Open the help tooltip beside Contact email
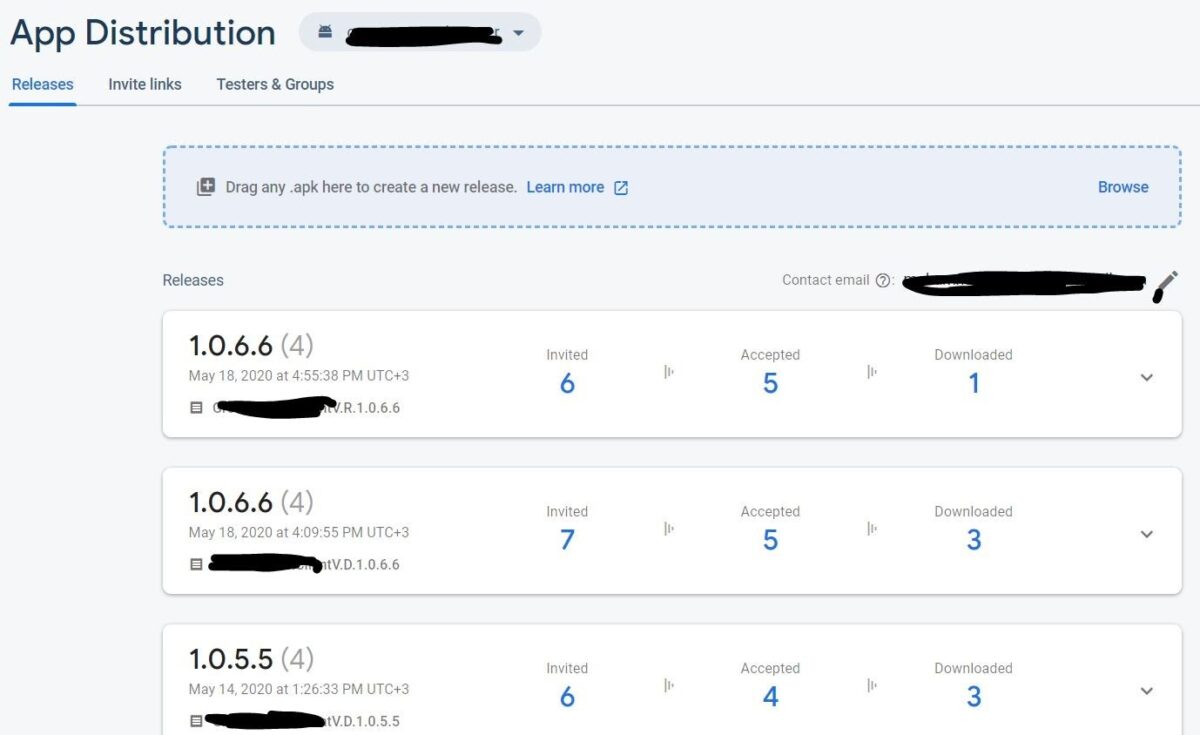 point(885,281)
